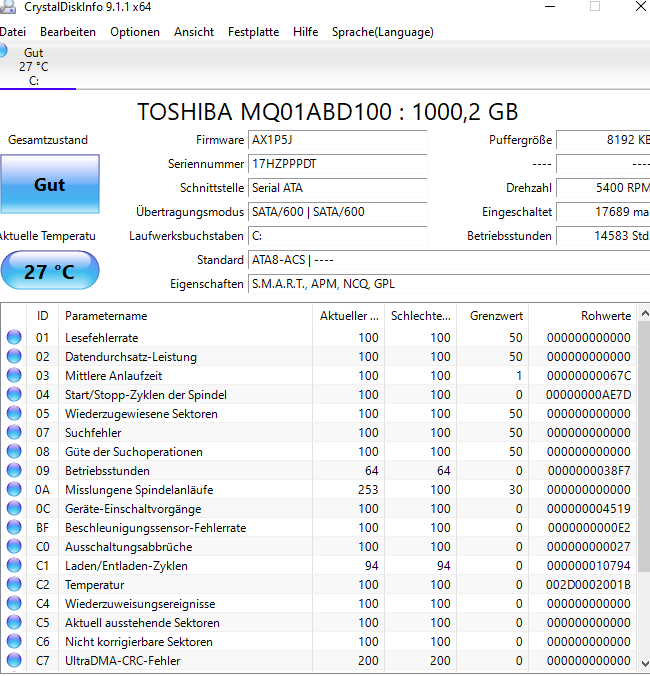This screenshot has height=676, width=650.
Task: Click the CrystalDiskInfo app icon in title bar
Action: click(8, 6)
